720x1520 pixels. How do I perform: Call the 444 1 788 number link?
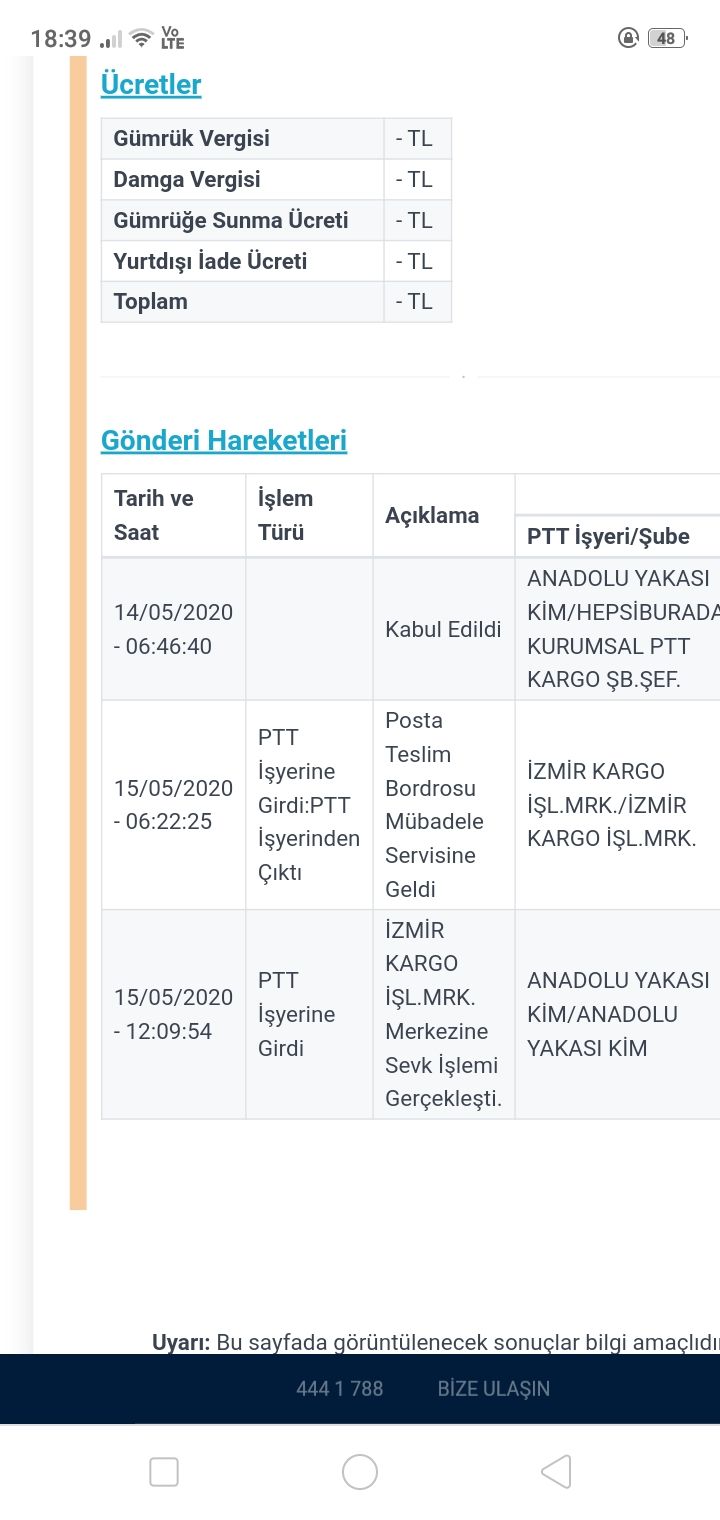click(x=339, y=1389)
